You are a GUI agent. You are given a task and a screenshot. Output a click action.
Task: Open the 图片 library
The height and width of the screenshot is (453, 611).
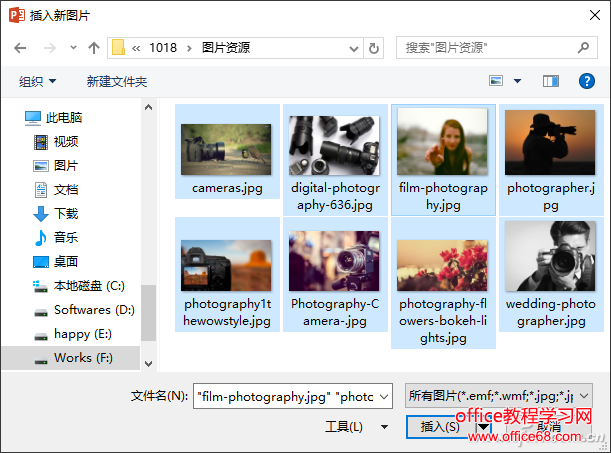click(x=56, y=166)
